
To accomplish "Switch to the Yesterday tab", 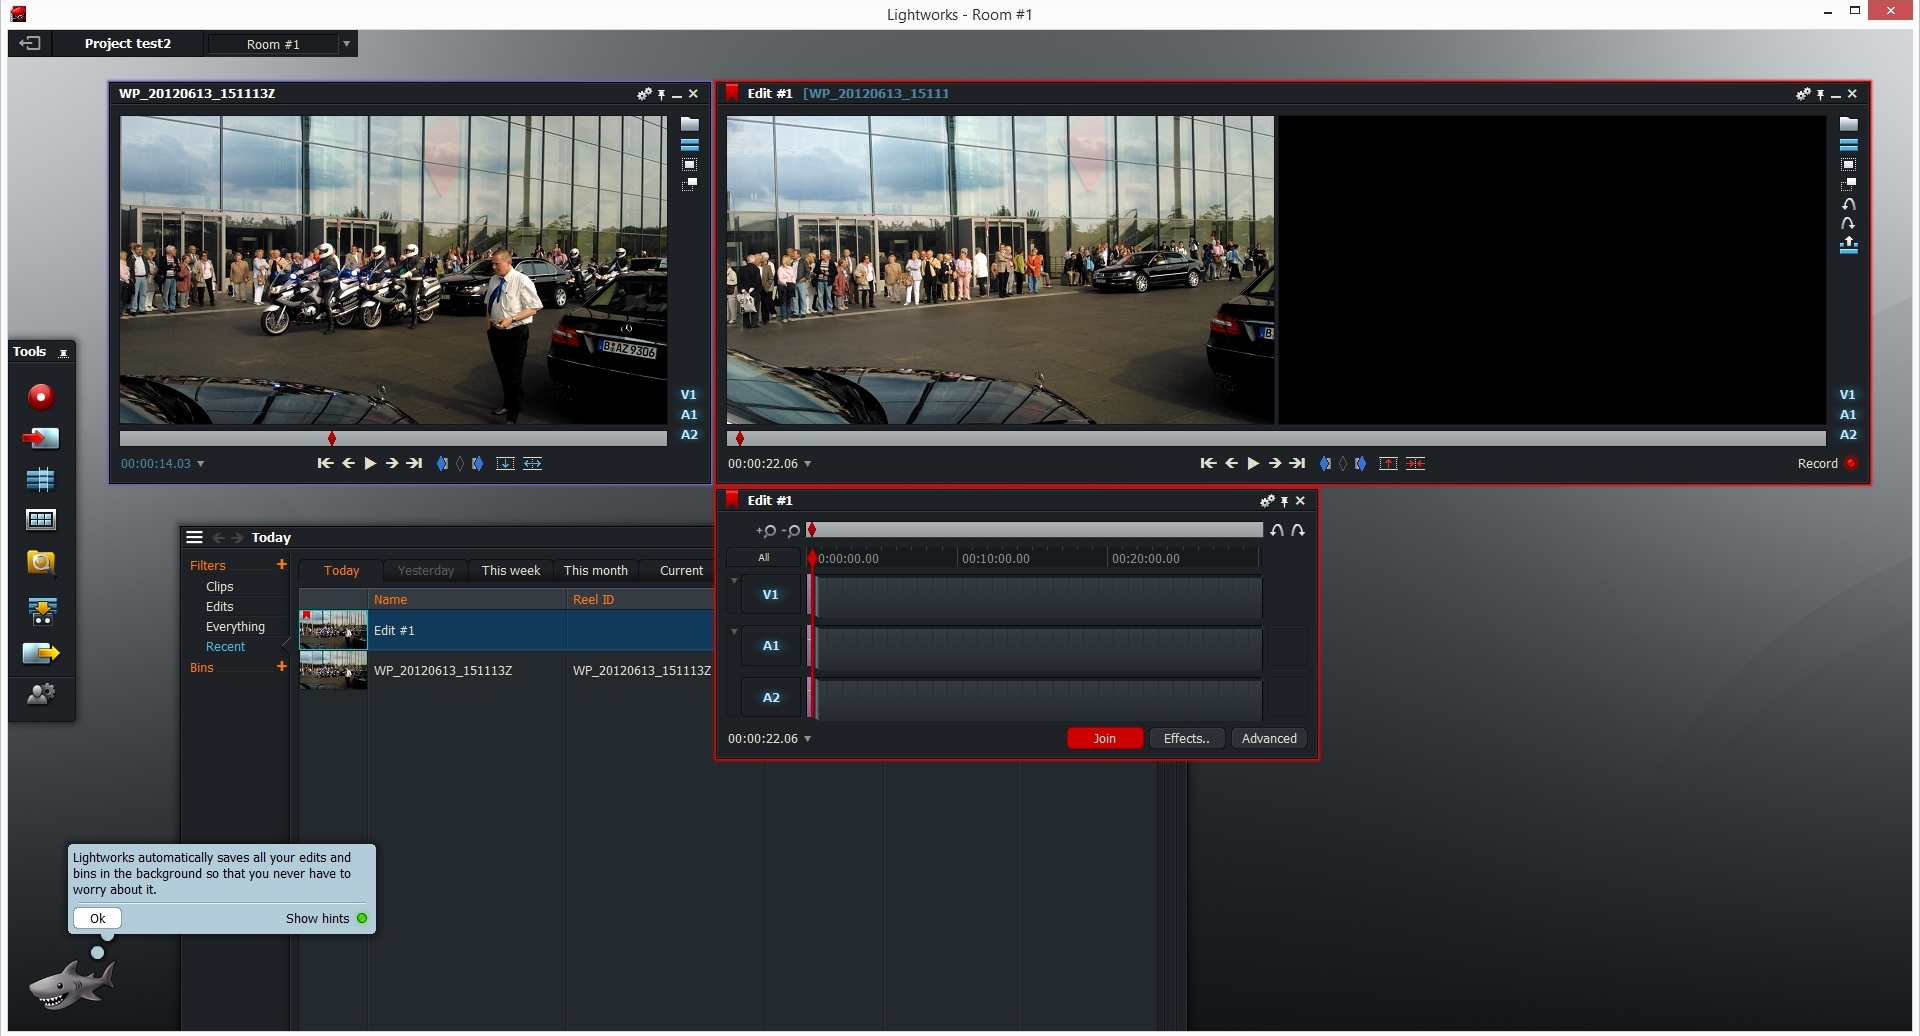I will [x=426, y=571].
